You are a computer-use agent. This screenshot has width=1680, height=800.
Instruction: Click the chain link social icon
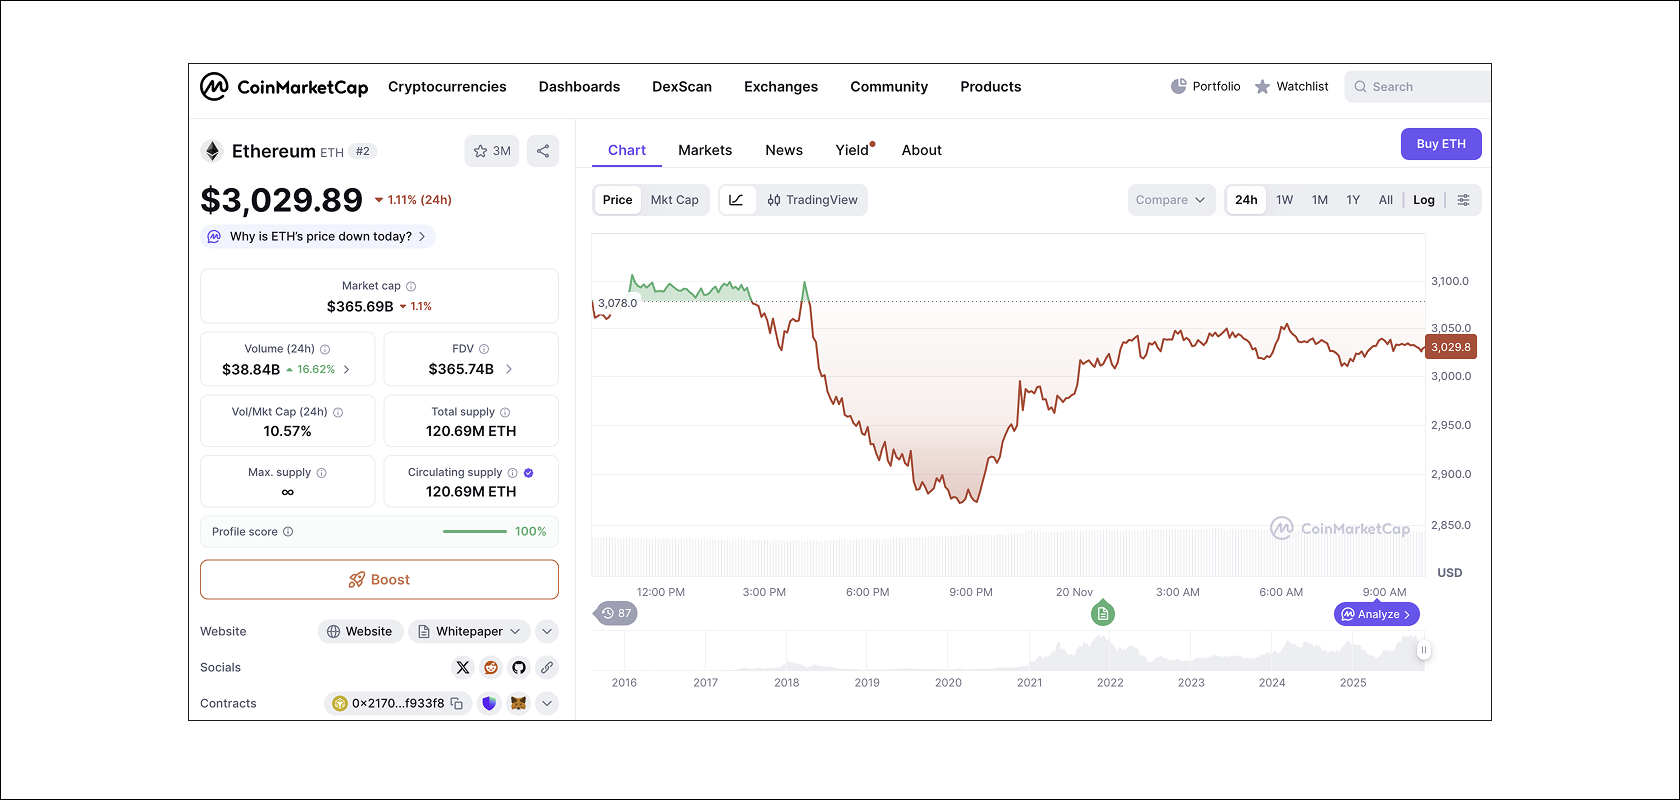[547, 667]
